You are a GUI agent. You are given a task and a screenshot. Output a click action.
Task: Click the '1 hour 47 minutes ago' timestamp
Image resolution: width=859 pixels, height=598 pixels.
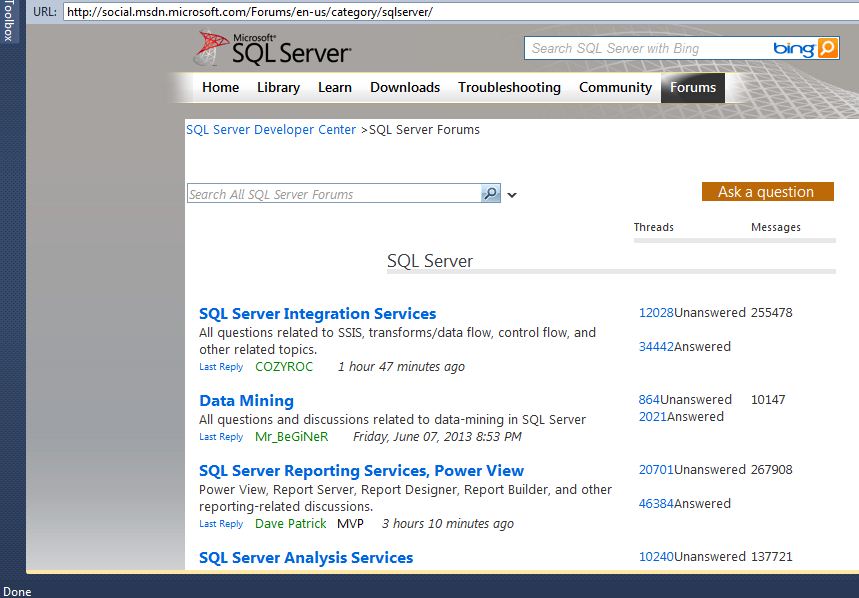401,367
